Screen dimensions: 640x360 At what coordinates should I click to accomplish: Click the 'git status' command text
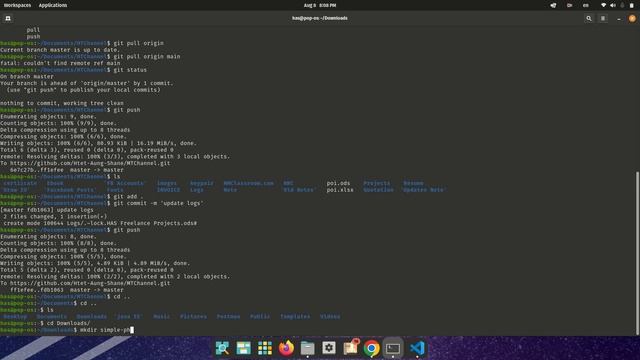click(130, 70)
